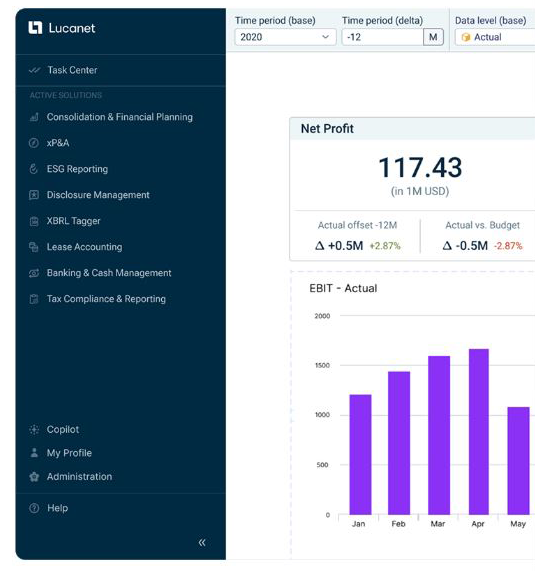Click the Lucanet logo icon
The image size is (535, 571).
pyautogui.click(x=35, y=28)
